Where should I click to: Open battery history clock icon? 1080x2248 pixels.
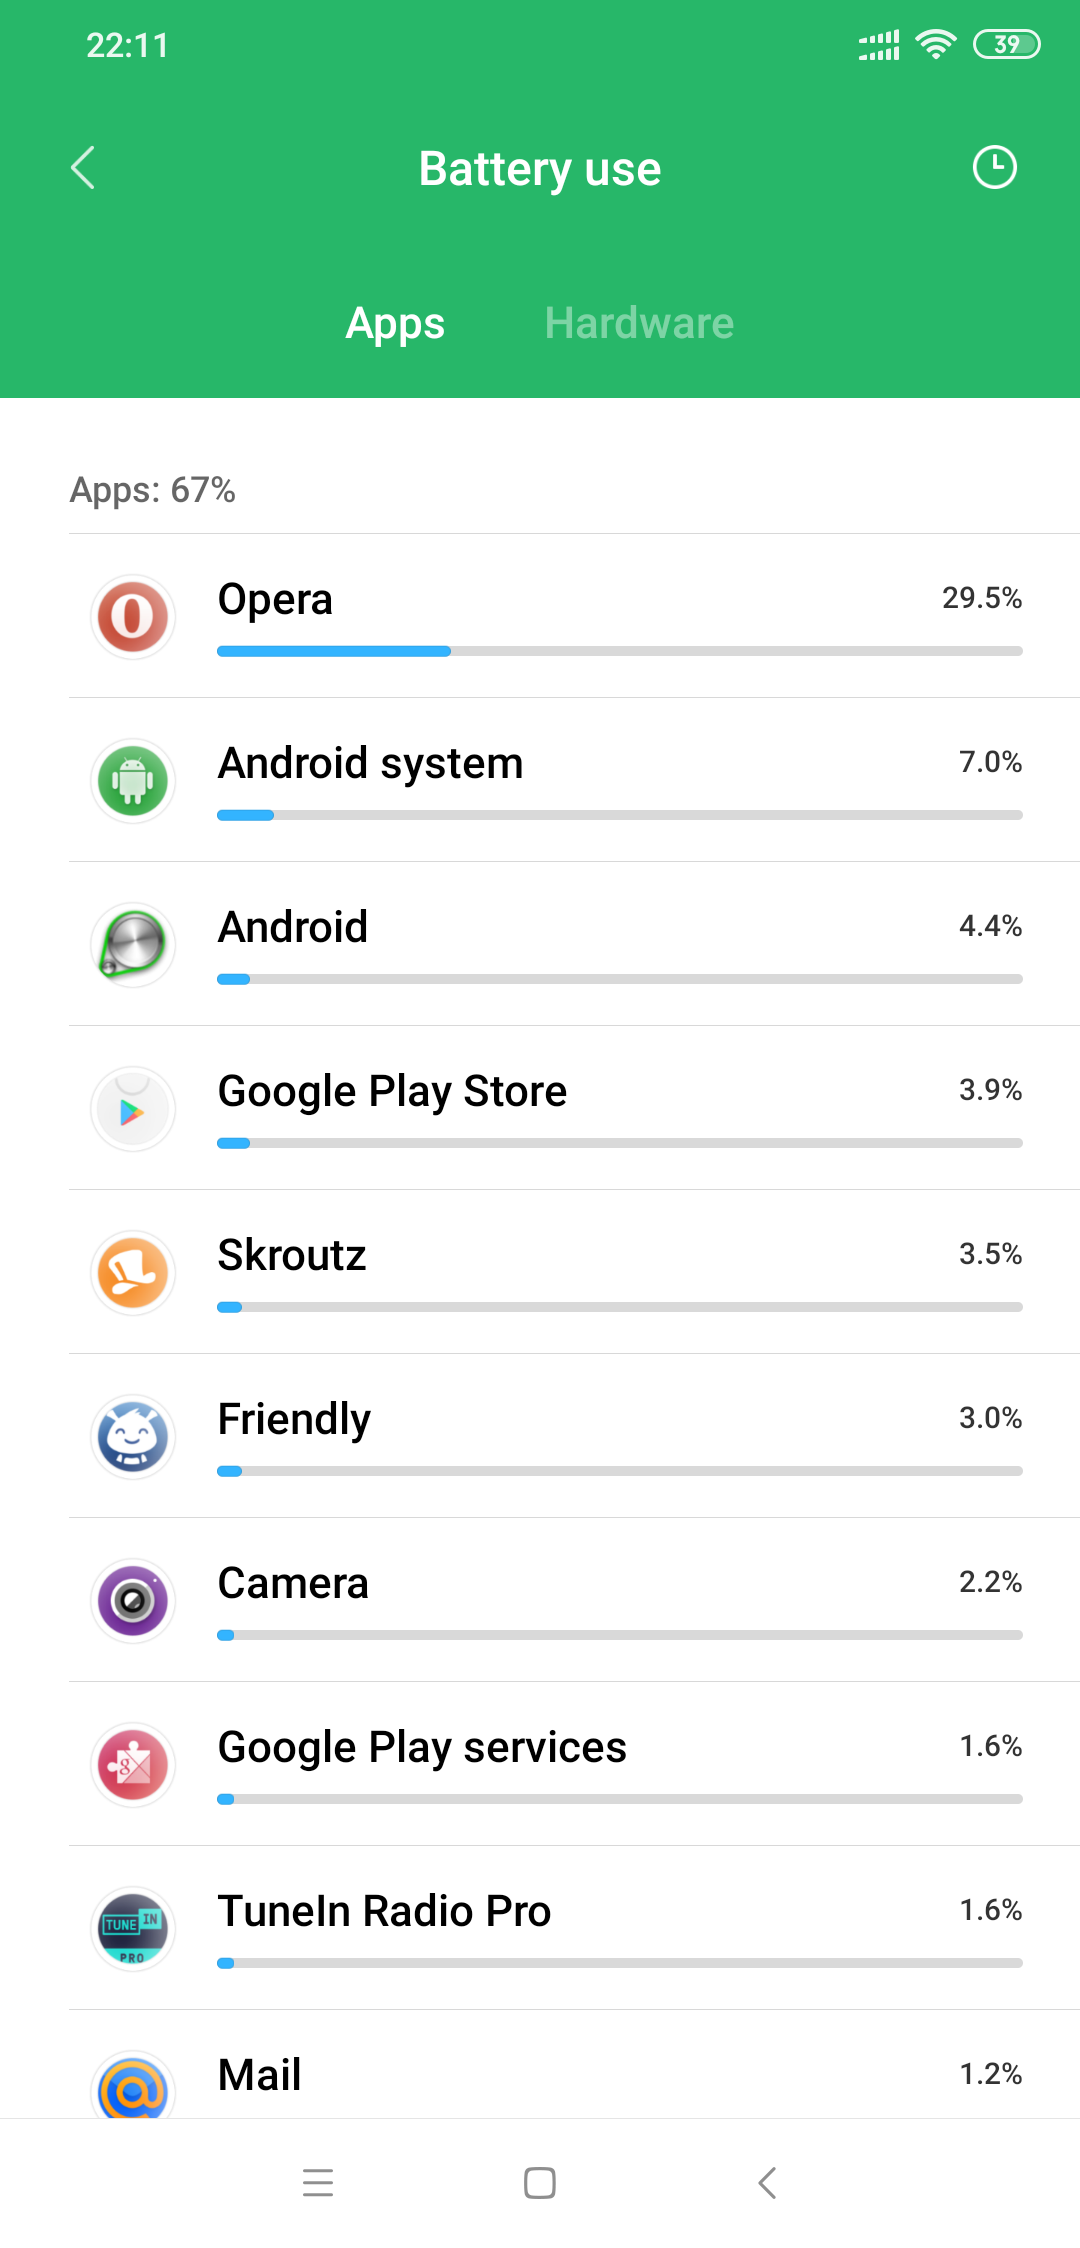tap(994, 167)
